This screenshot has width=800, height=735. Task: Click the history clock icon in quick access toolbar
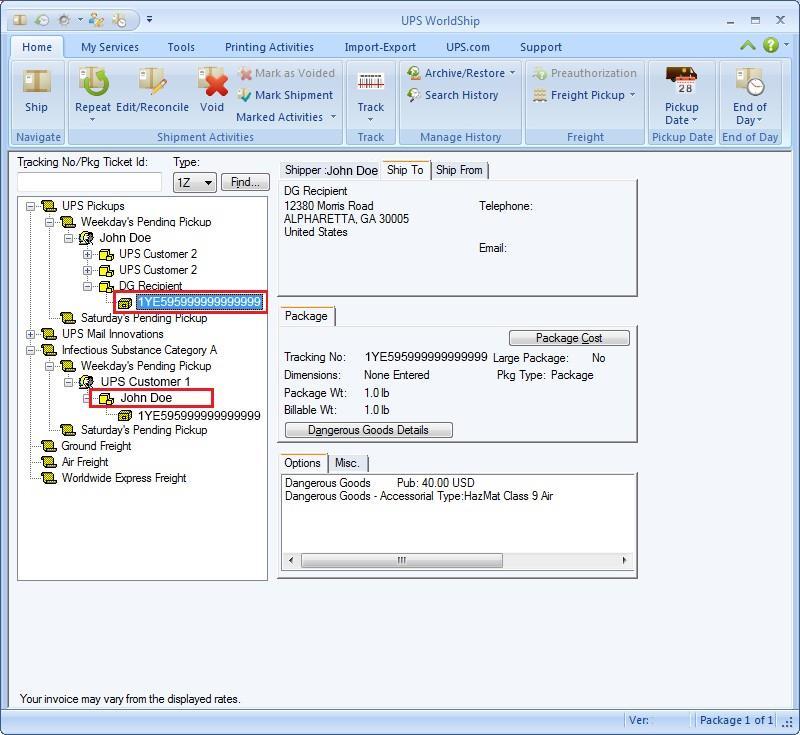point(42,20)
